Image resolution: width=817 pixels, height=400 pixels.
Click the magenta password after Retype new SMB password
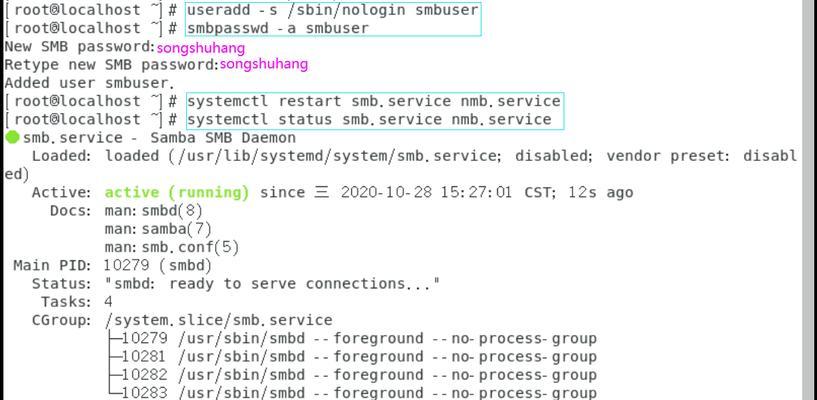(x=264, y=65)
